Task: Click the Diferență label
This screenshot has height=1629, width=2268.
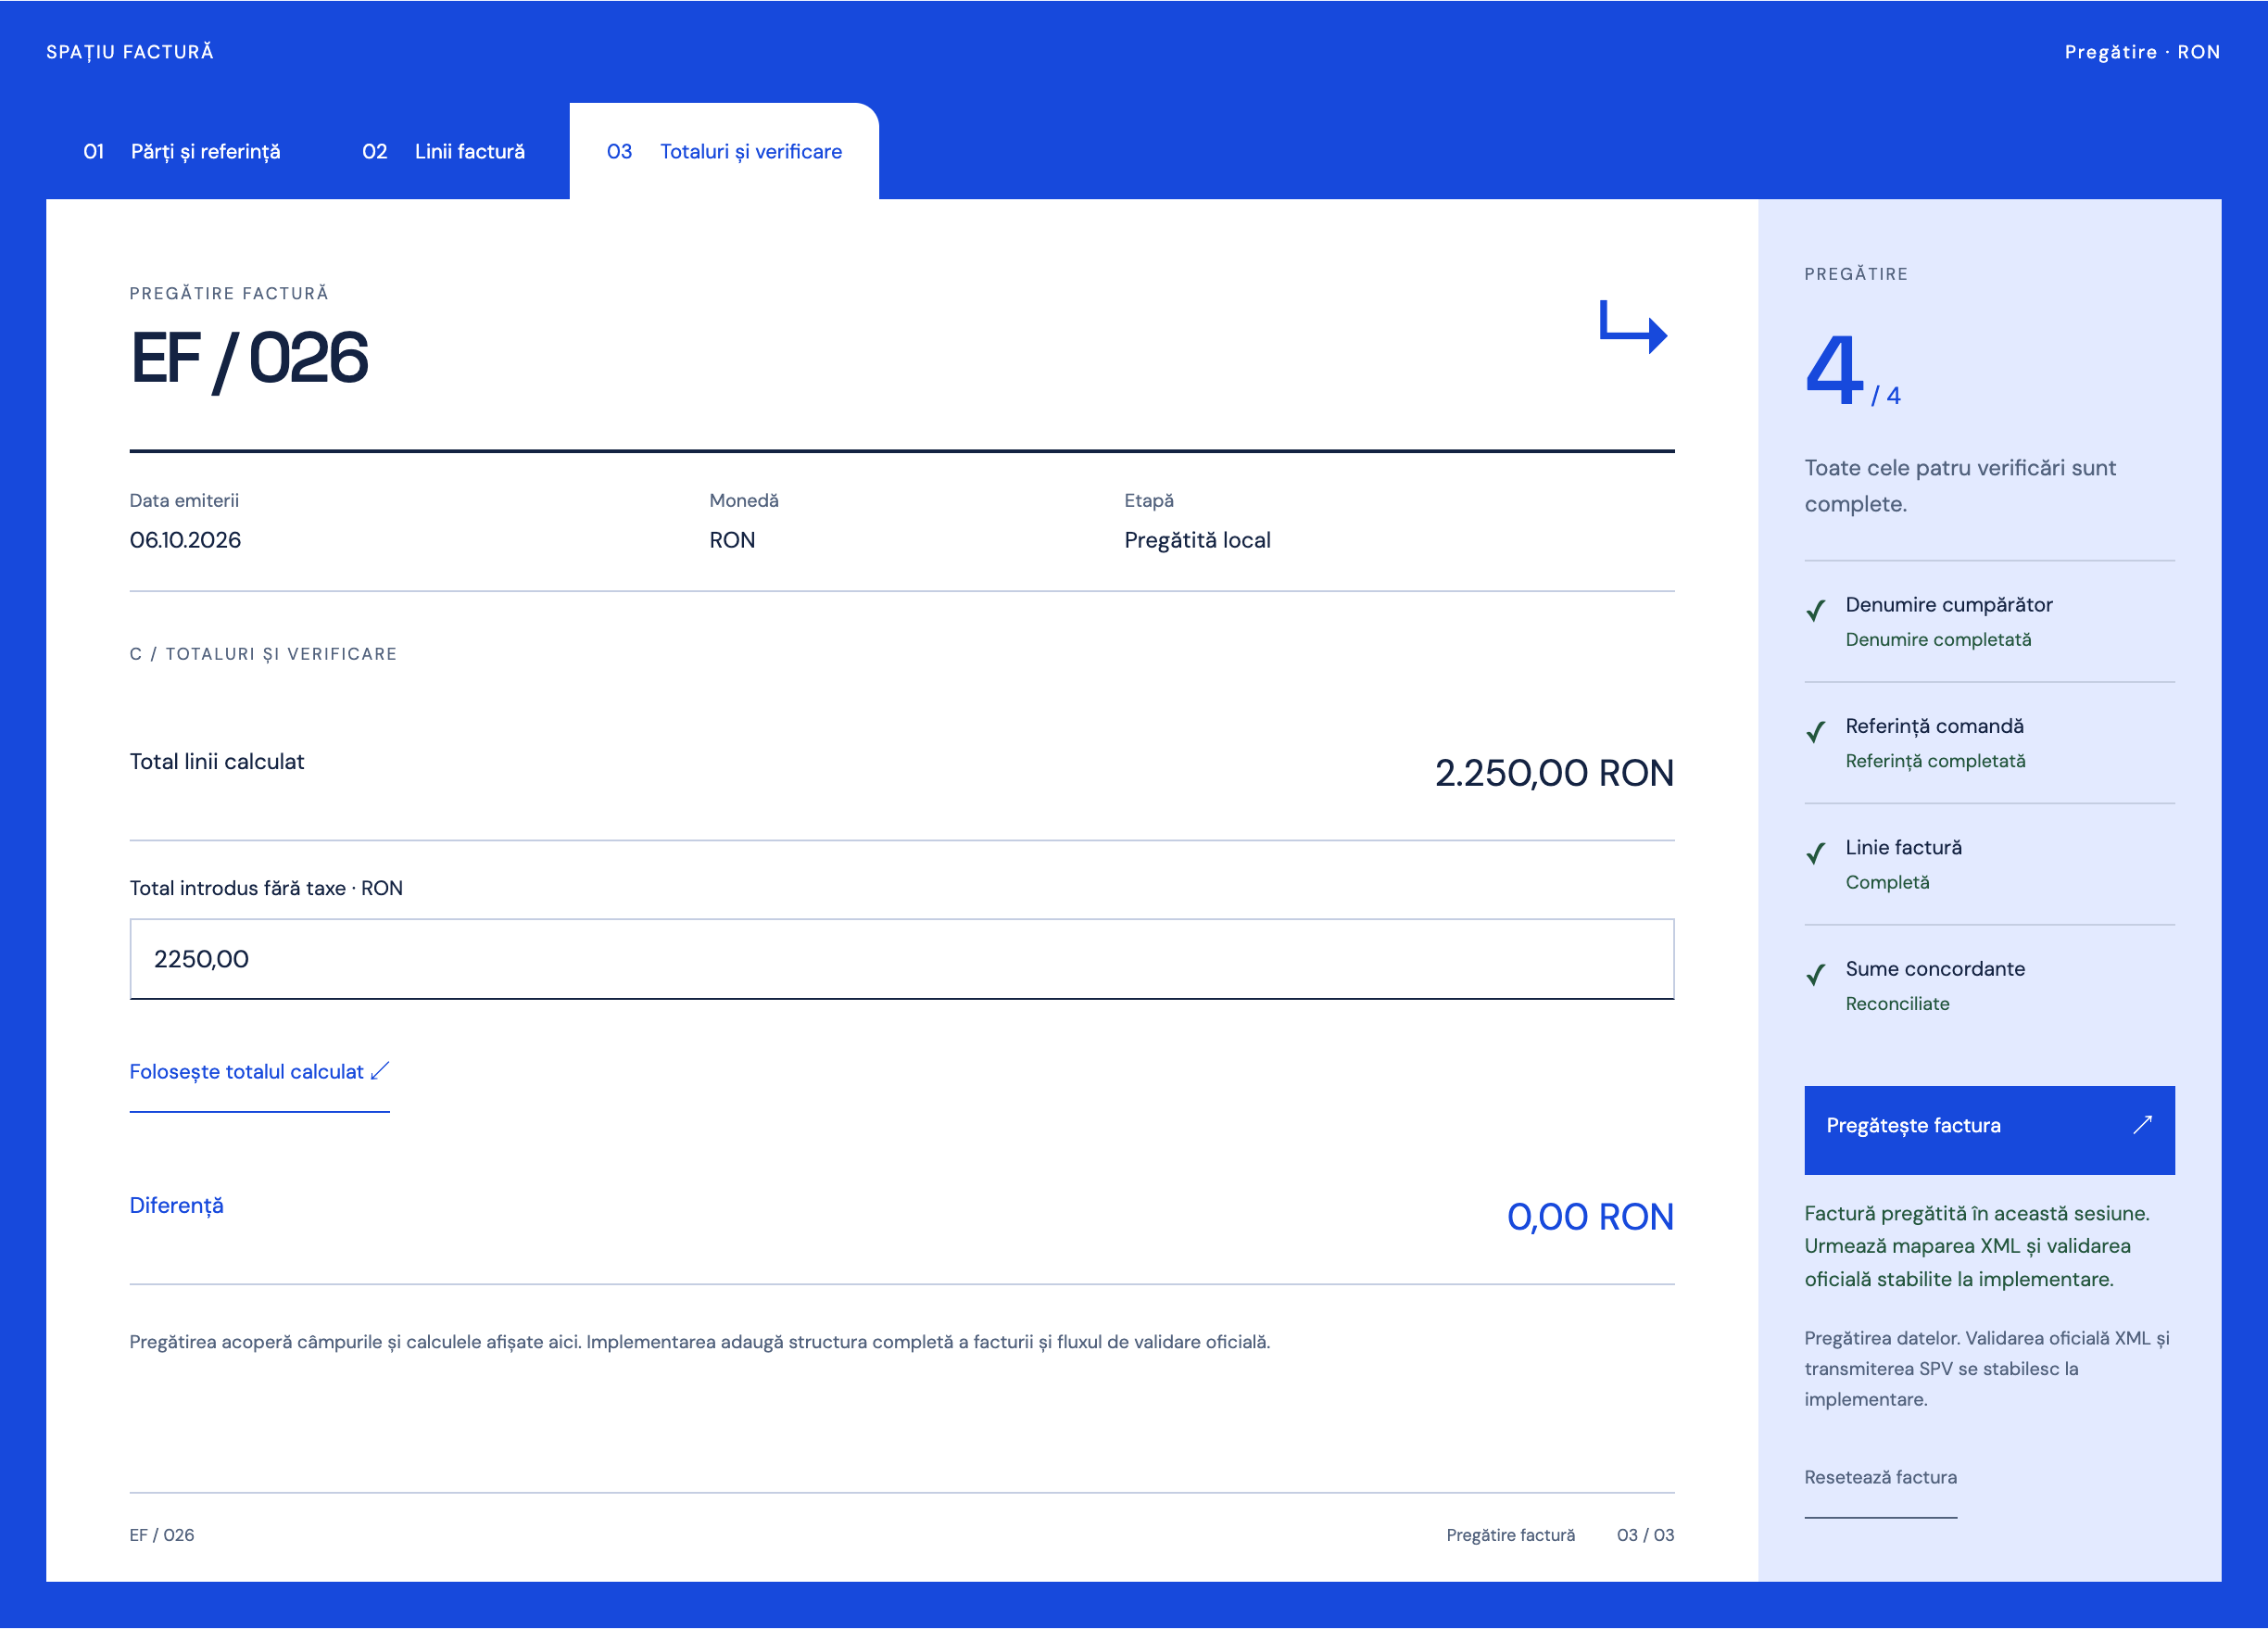Action: coord(177,1206)
